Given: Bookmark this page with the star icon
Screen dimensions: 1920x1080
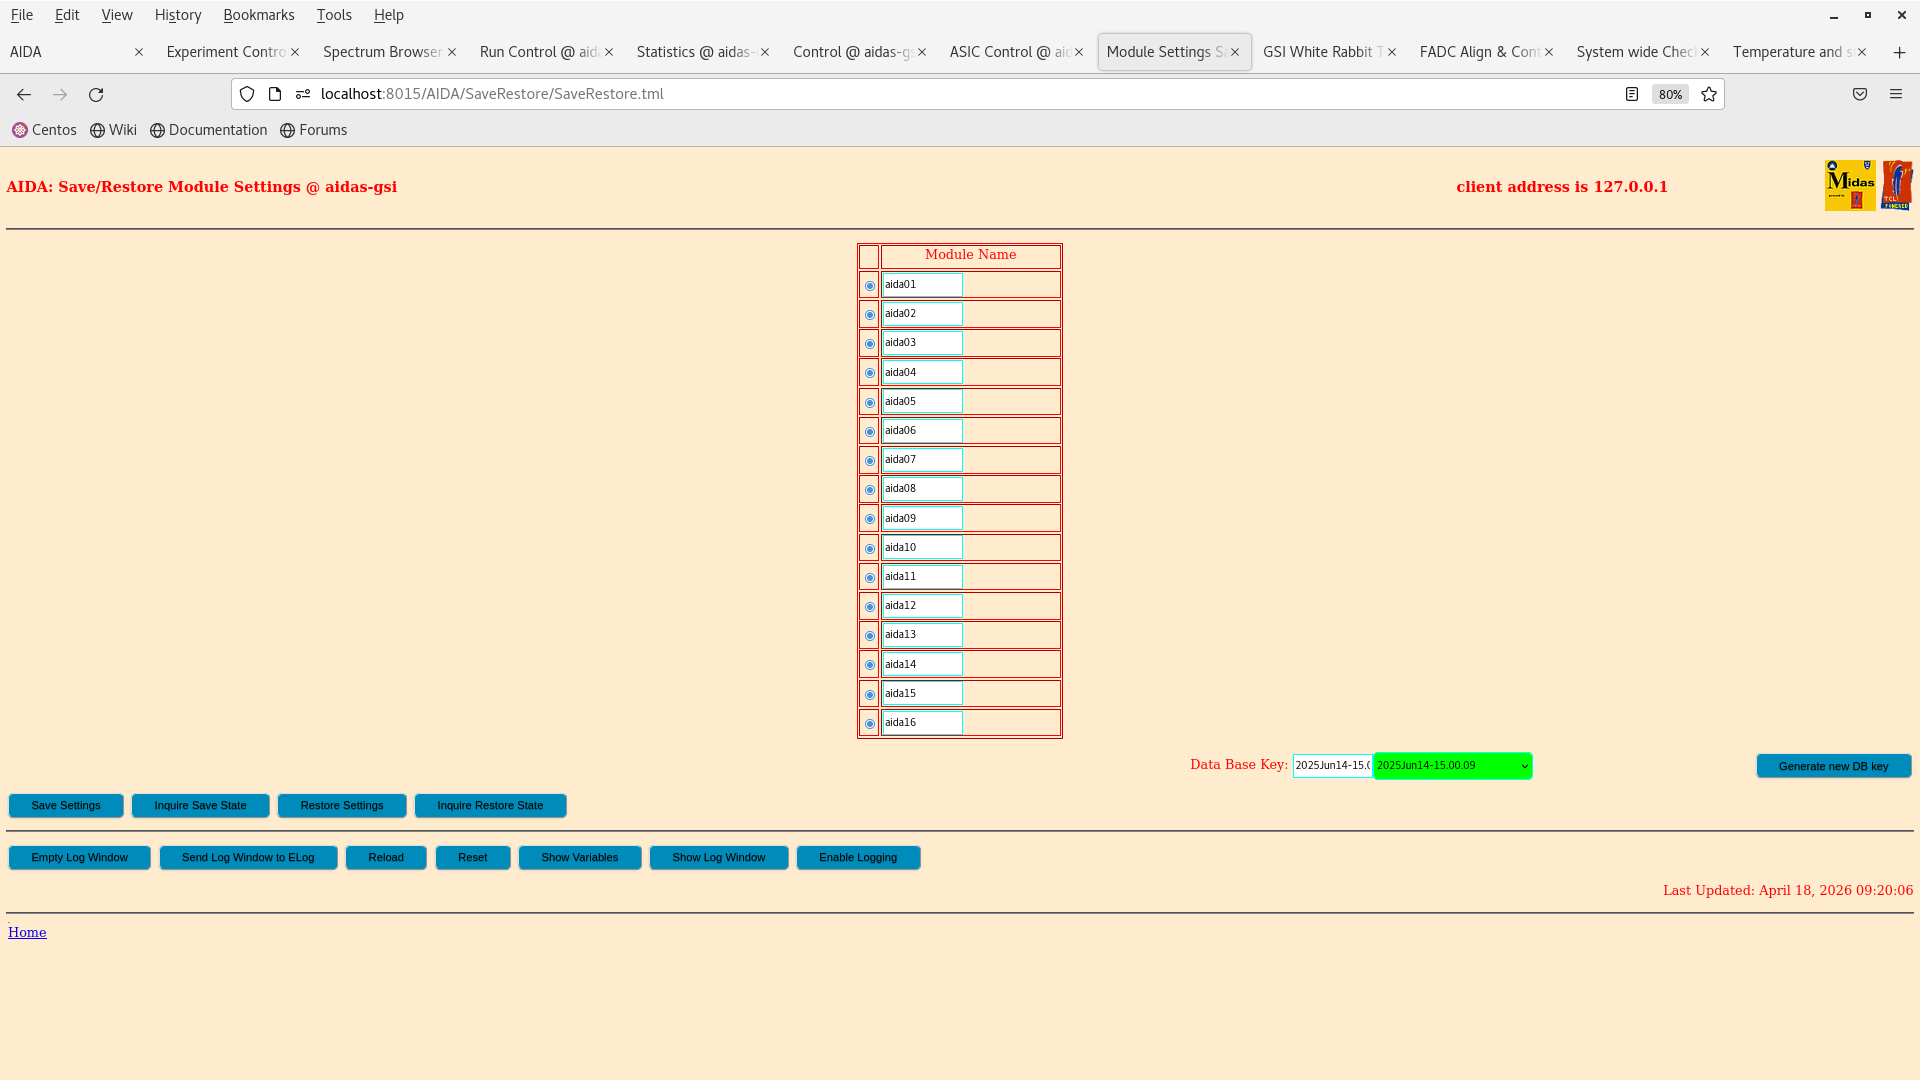Looking at the screenshot, I should 1708,94.
